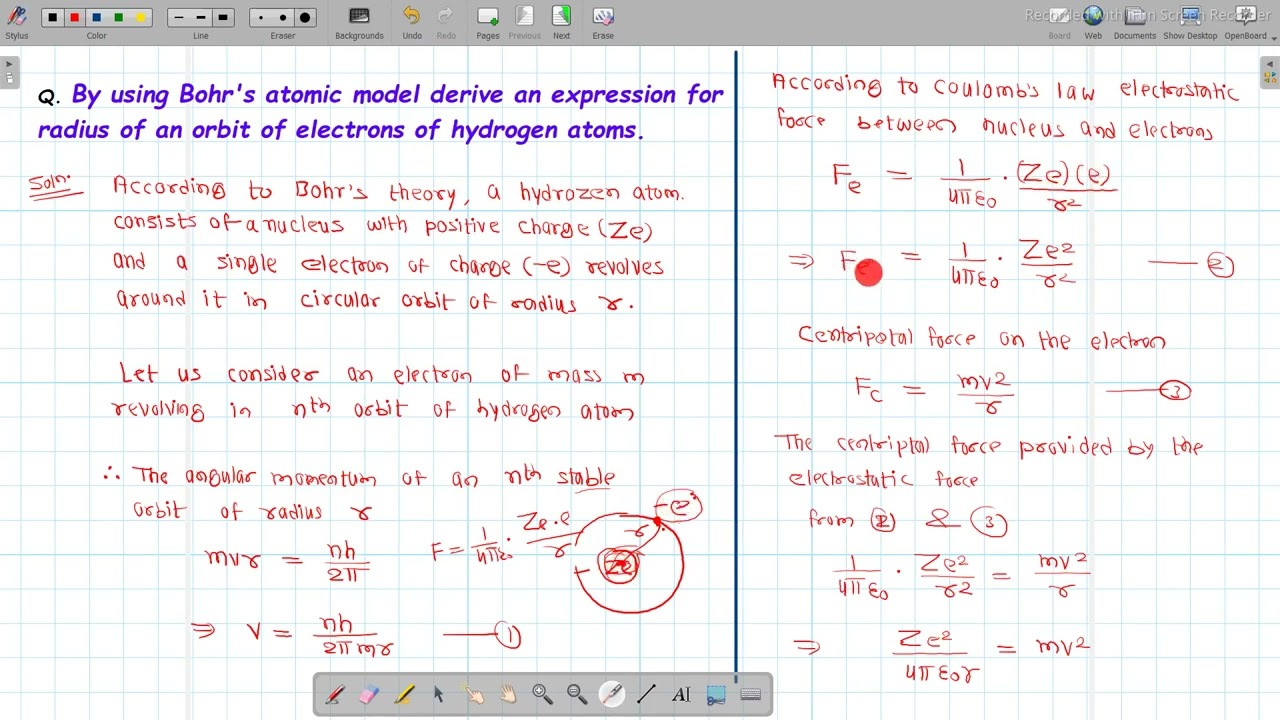Screen dimensions: 1280x720
Task: Go to the Previous page
Action: click(524, 21)
